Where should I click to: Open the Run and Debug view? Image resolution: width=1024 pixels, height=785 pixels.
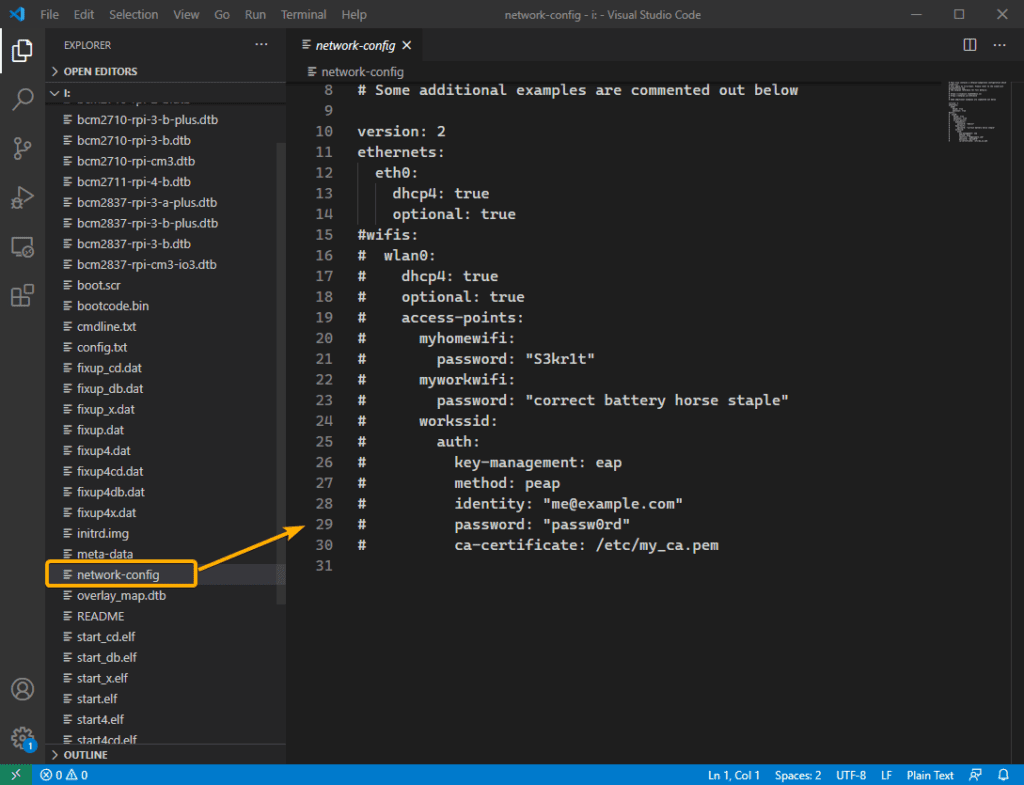pyautogui.click(x=22, y=197)
